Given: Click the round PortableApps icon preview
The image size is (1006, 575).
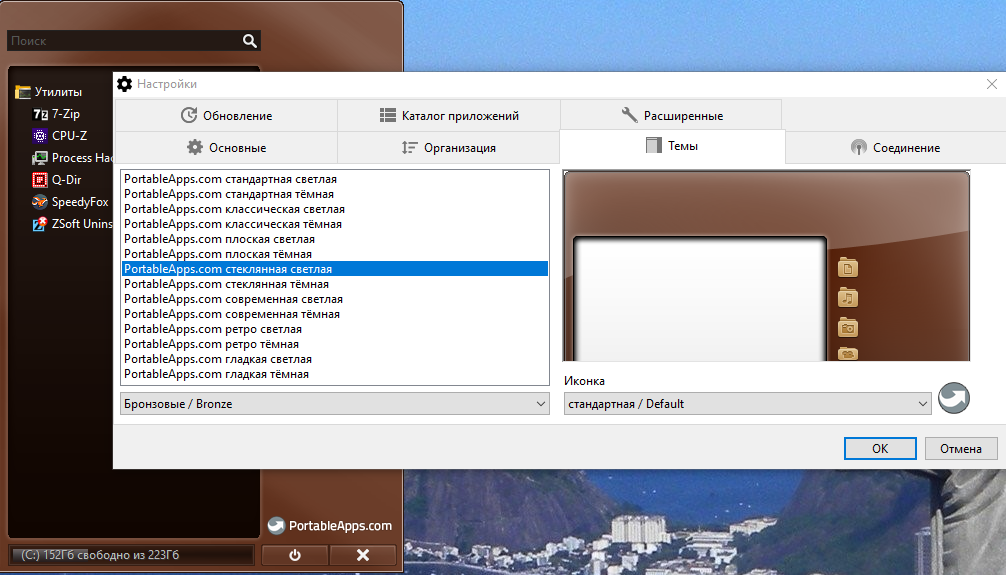Looking at the screenshot, I should [953, 398].
